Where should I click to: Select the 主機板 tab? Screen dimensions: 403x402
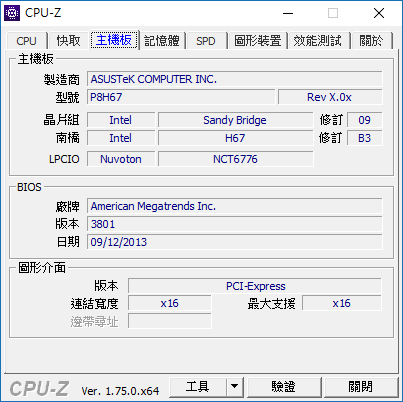[x=114, y=40]
